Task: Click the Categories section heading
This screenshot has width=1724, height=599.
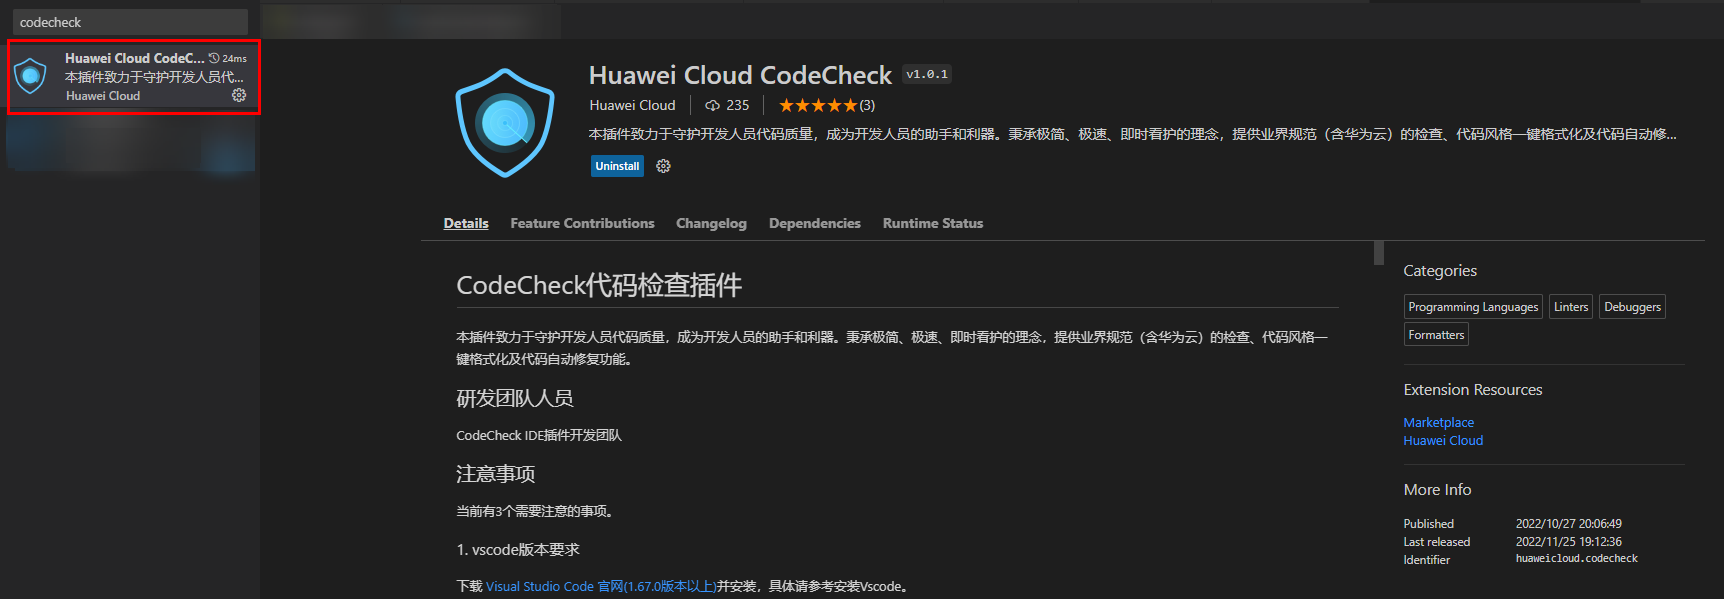Action: (x=1439, y=270)
